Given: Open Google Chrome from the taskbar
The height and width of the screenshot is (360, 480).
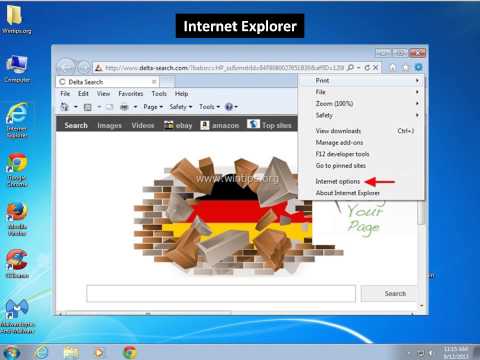Looking at the screenshot, I should coord(130,352).
